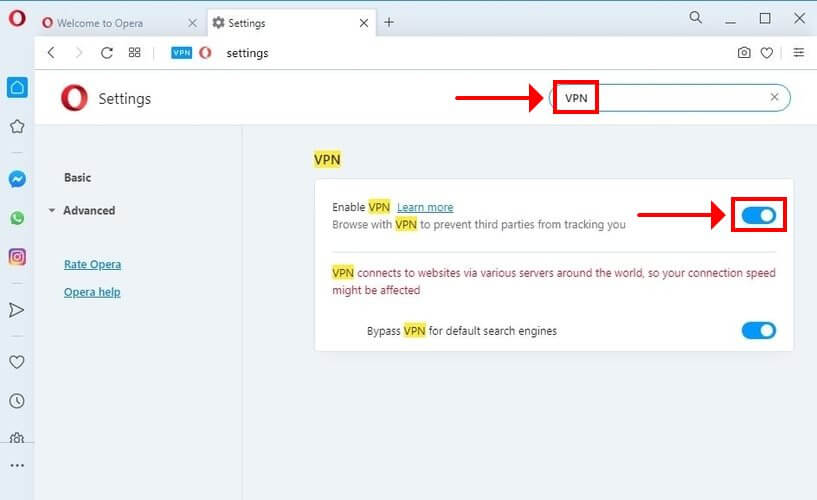Open sidebar three-dots setup menu

coord(17,466)
